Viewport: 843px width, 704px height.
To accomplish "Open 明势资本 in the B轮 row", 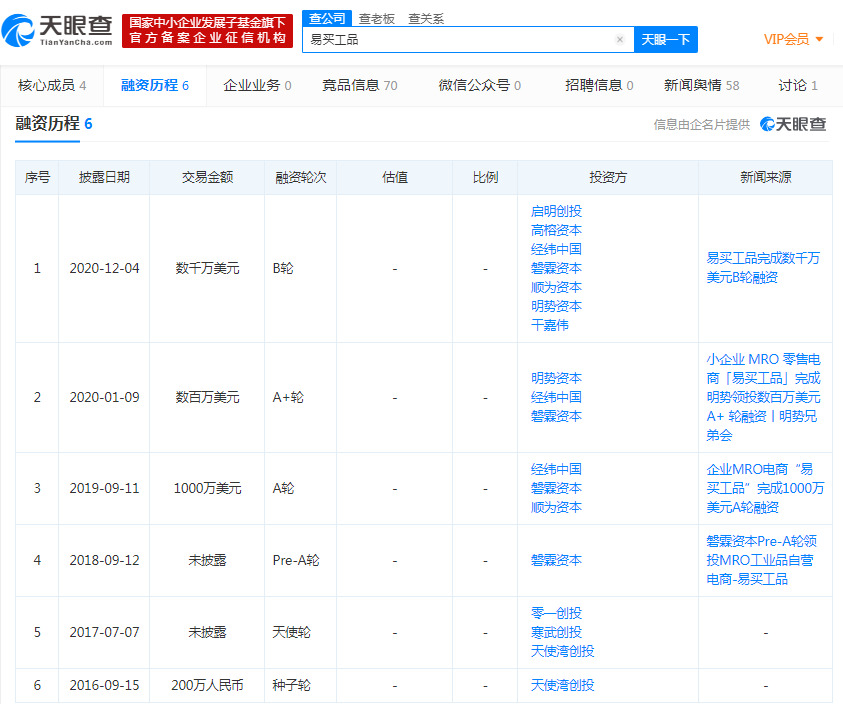I will point(556,306).
